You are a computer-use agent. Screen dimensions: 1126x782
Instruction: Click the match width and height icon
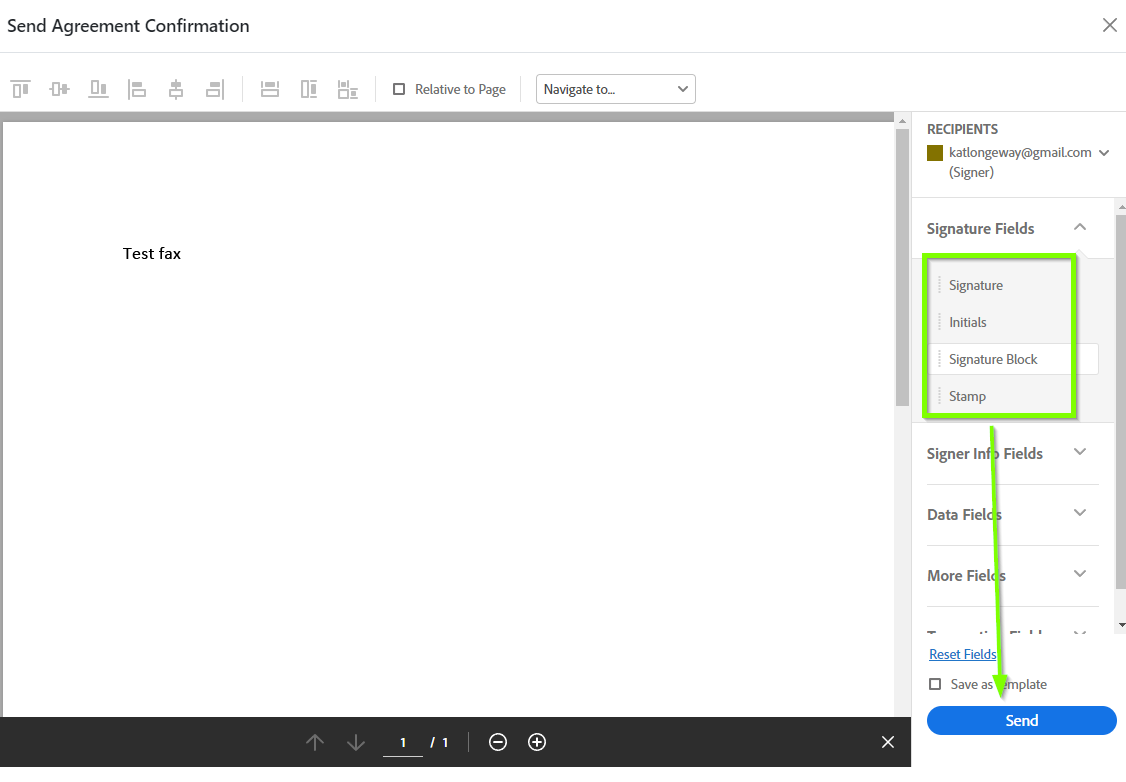pyautogui.click(x=348, y=89)
